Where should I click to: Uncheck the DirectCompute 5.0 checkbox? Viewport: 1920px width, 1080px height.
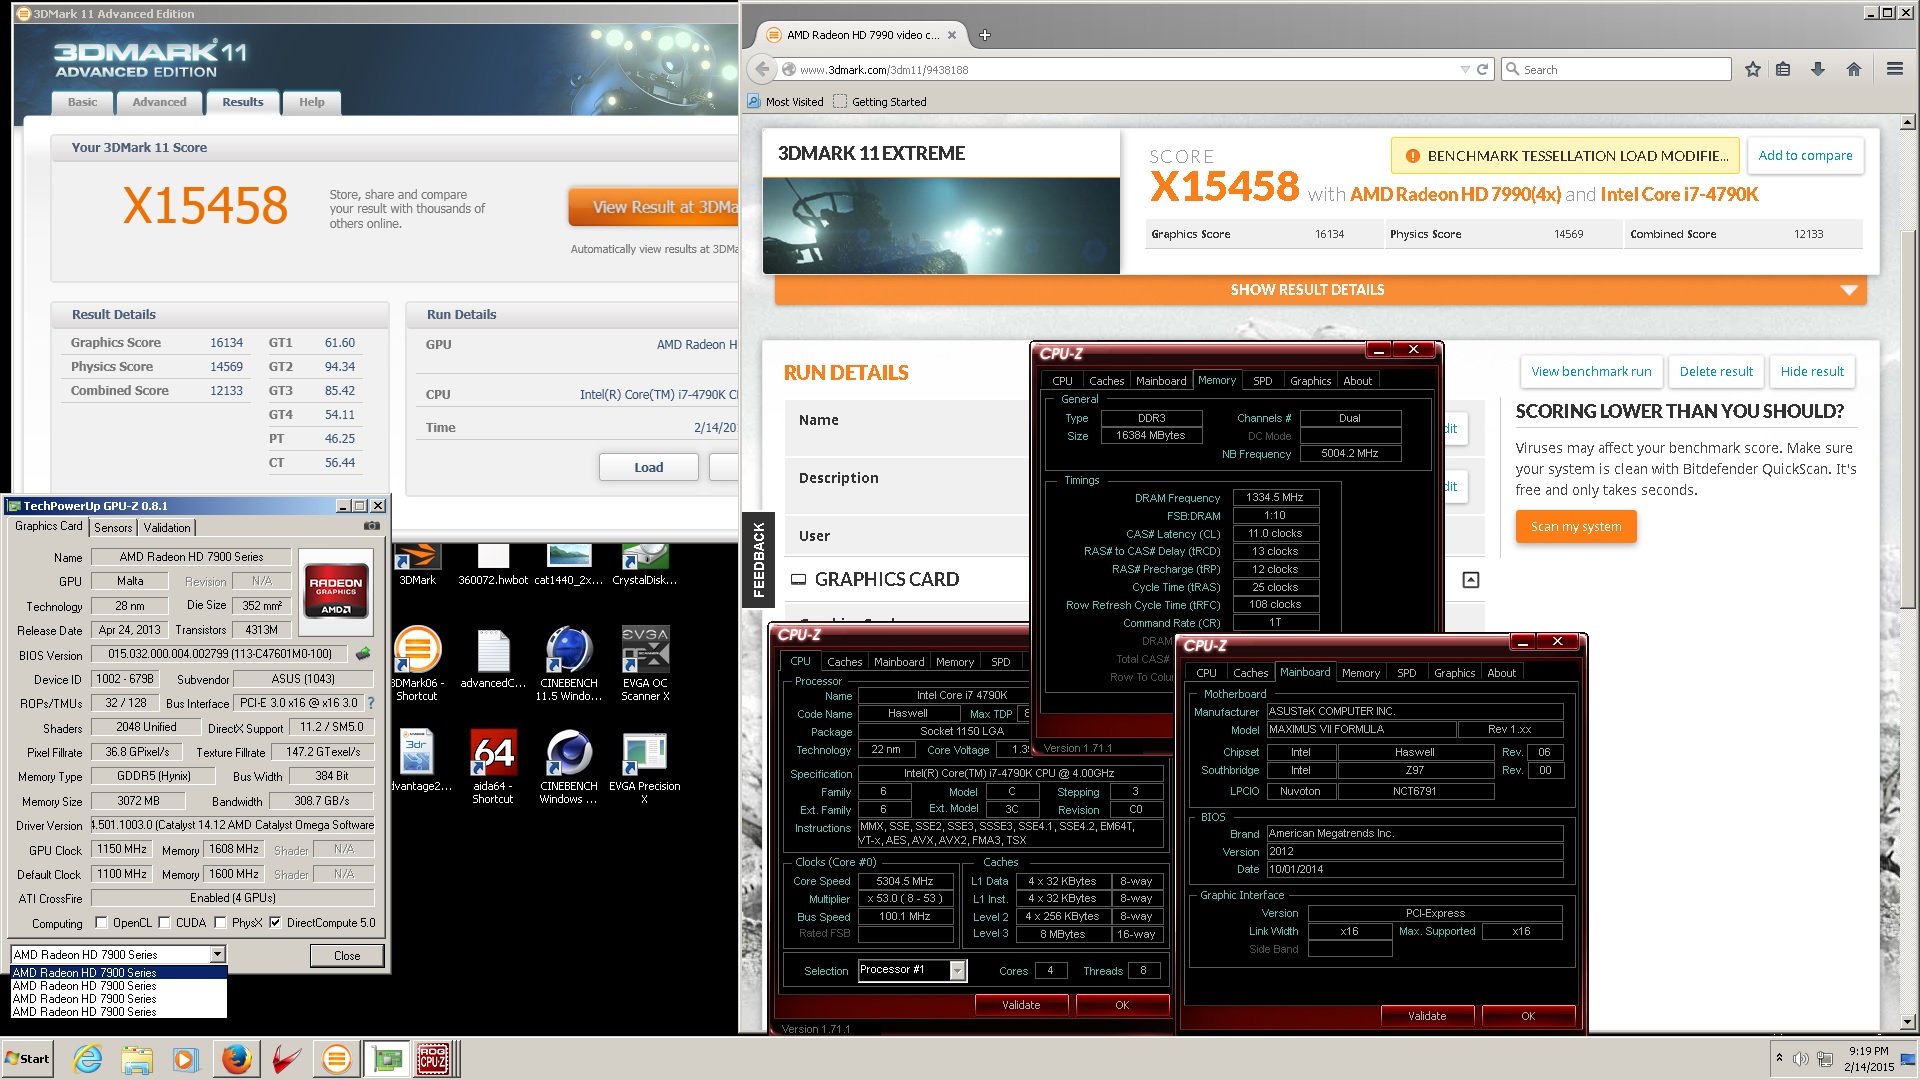(275, 923)
